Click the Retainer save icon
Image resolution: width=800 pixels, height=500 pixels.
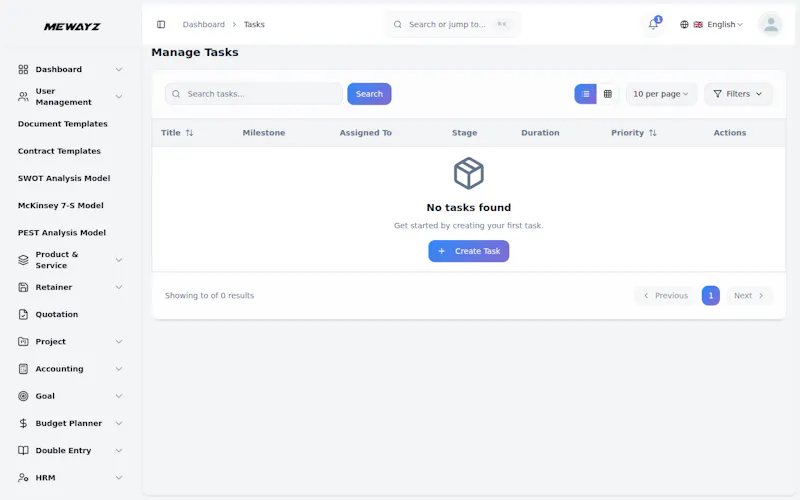click(23, 287)
